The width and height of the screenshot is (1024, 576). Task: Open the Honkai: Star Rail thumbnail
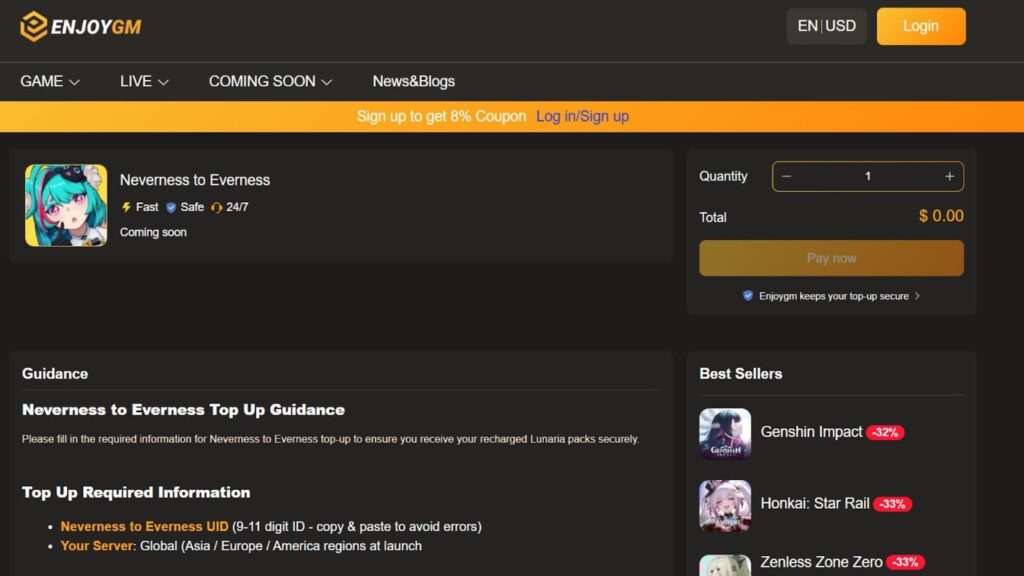[725, 505]
